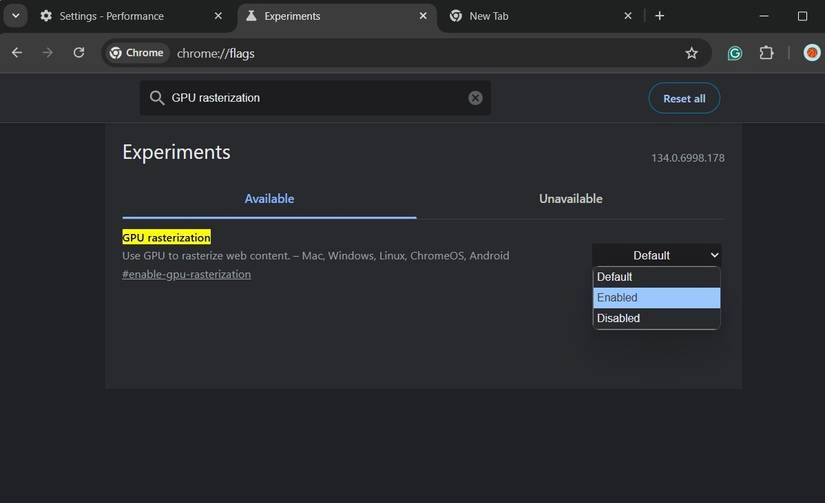Screen dimensions: 825x503
Task: Select Disabled in the GPU rasterization dropdown
Action: [656, 318]
